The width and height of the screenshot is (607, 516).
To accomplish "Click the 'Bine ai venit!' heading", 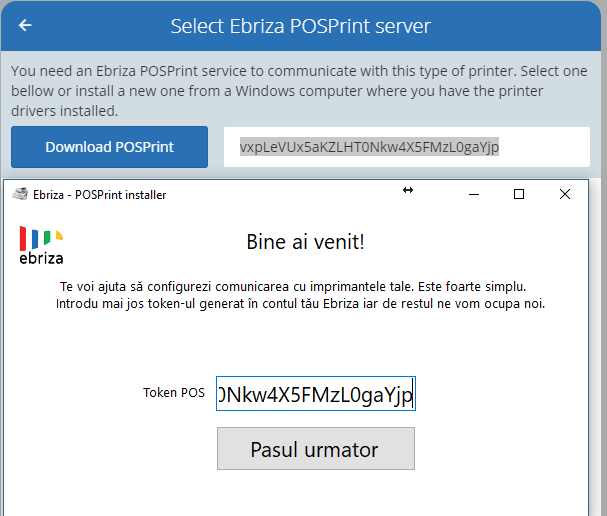I will (305, 242).
